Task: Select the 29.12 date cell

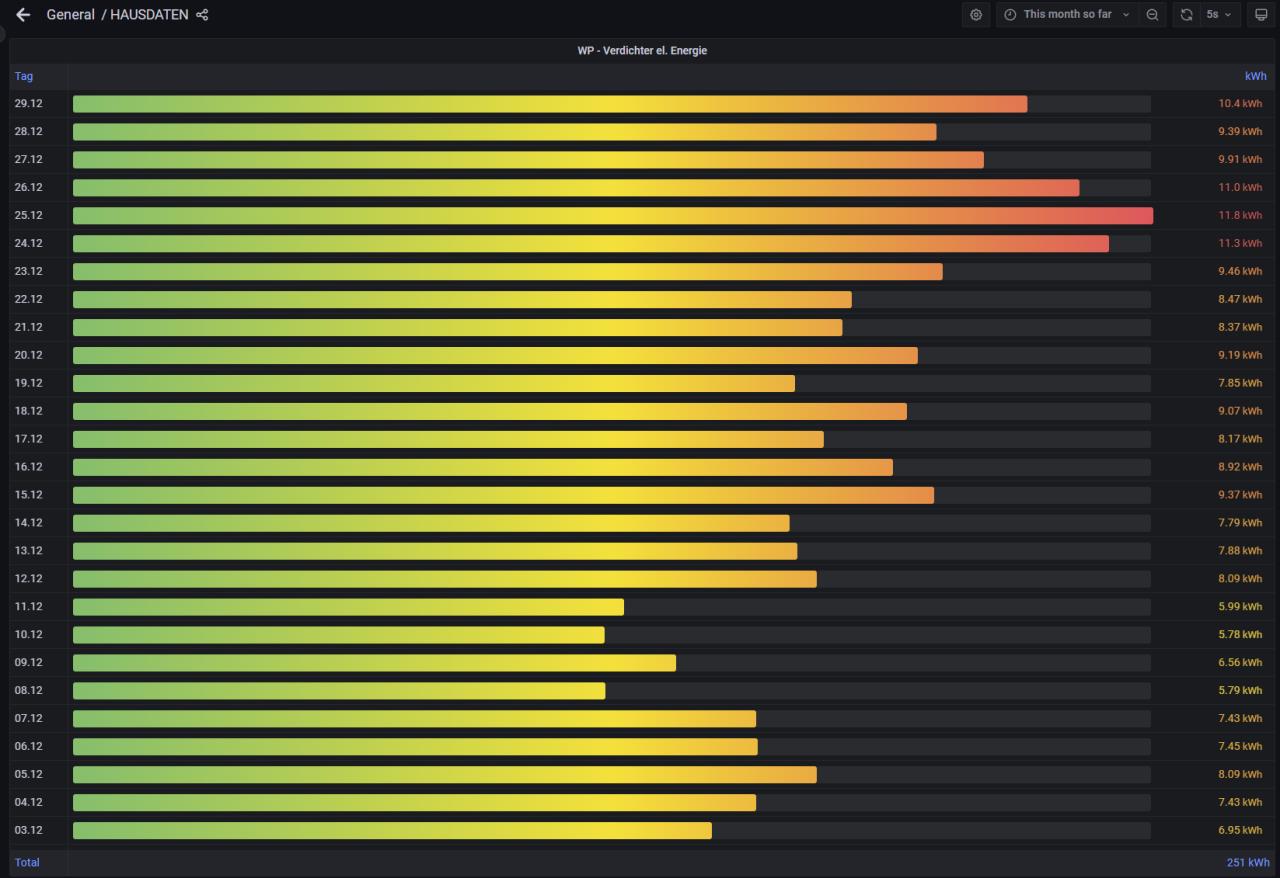Action: (28, 104)
